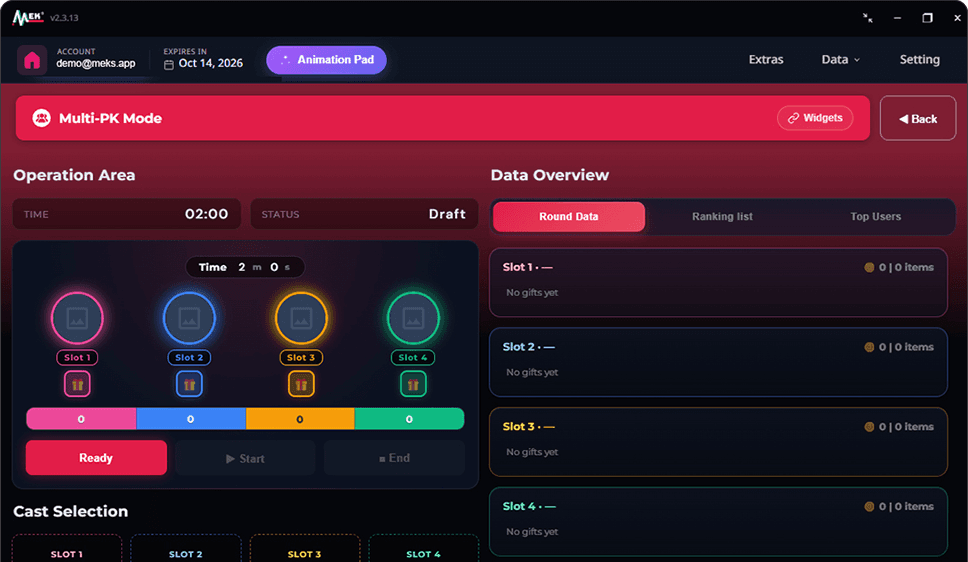Screen dimensions: 968x562
Task: Expand the Data dropdown menu
Action: pyautogui.click(x=840, y=60)
